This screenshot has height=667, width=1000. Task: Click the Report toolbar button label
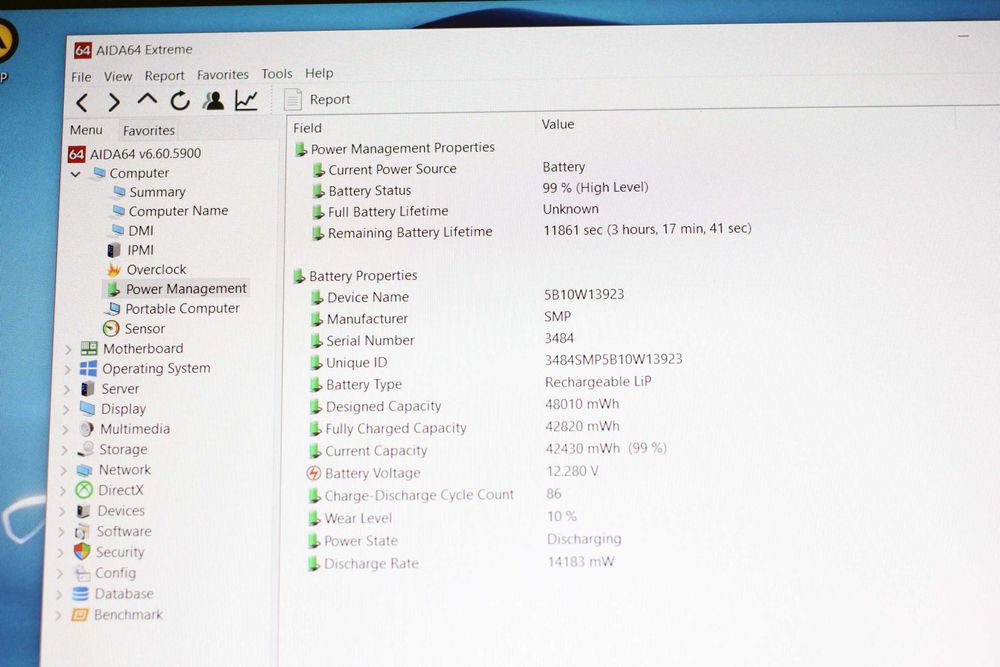tap(330, 99)
